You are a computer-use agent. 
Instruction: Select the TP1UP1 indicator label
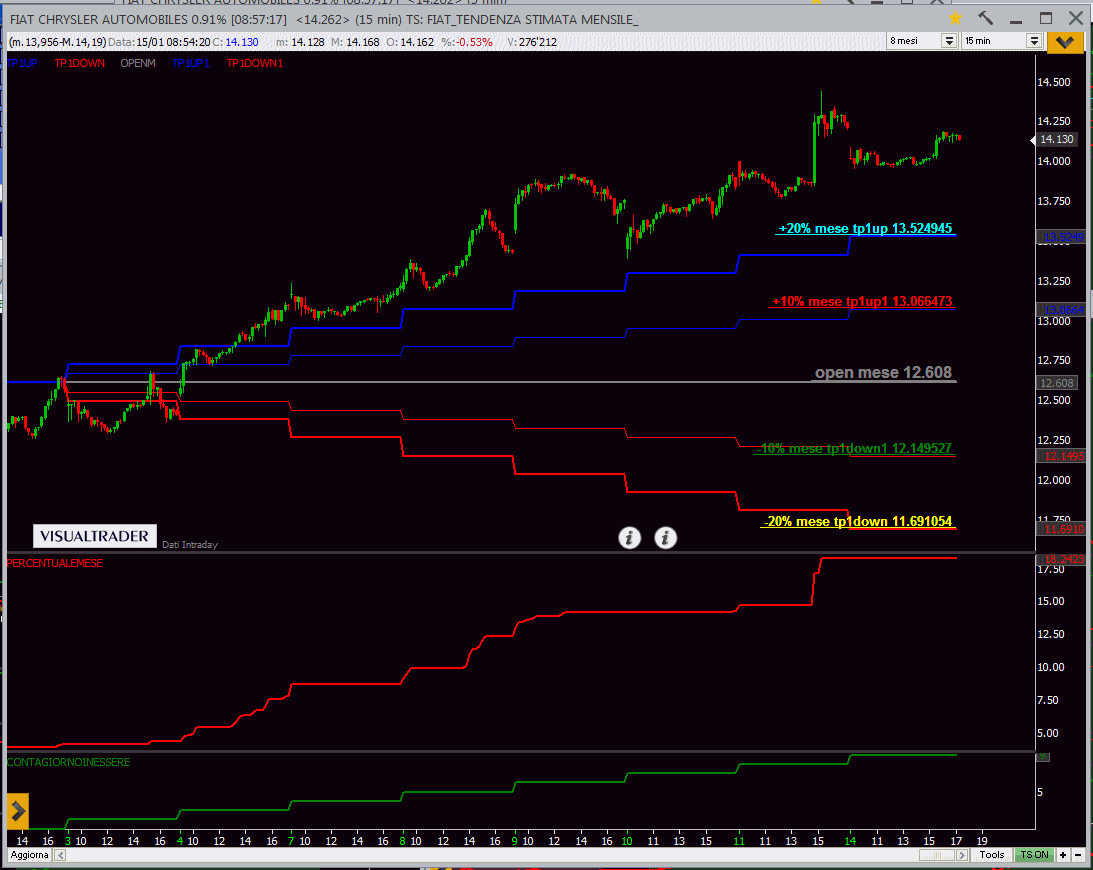point(190,63)
